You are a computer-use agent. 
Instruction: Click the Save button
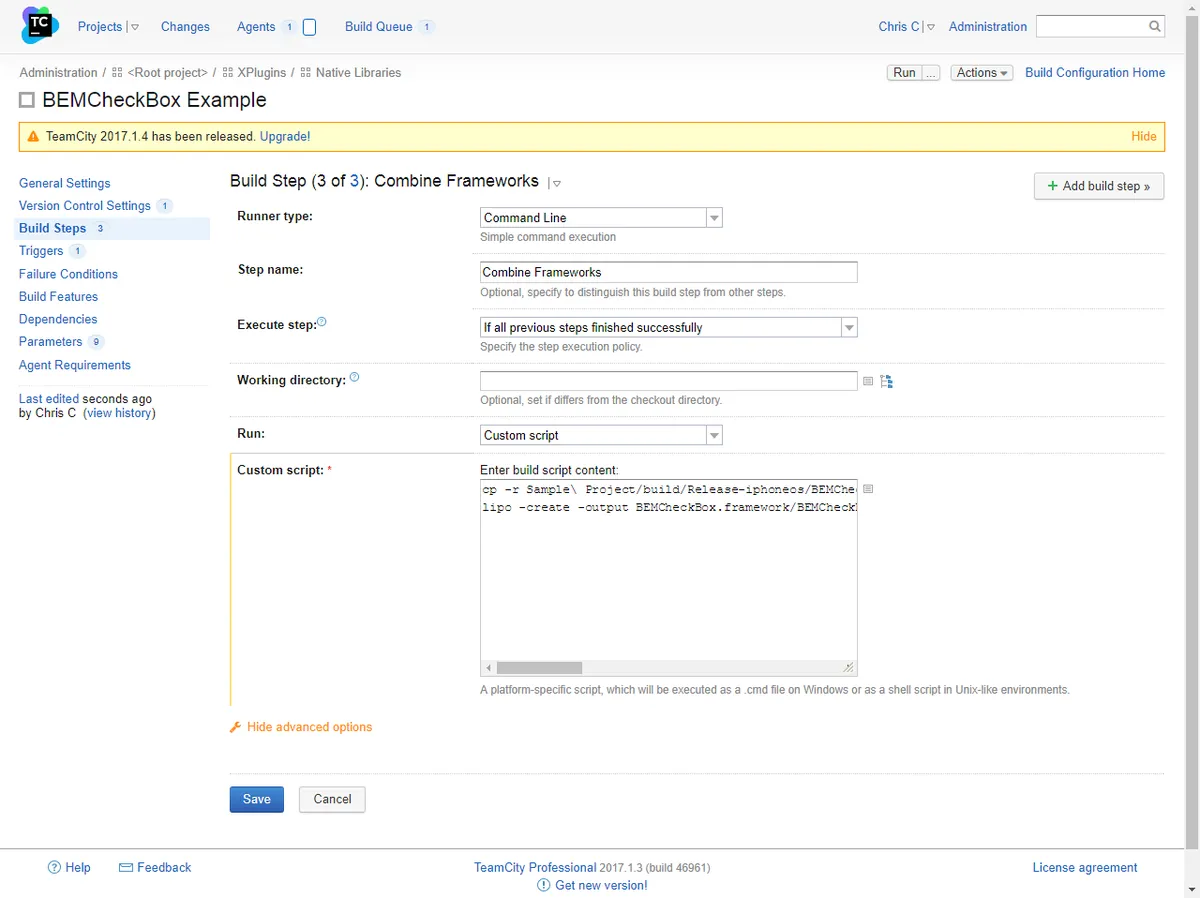point(257,799)
